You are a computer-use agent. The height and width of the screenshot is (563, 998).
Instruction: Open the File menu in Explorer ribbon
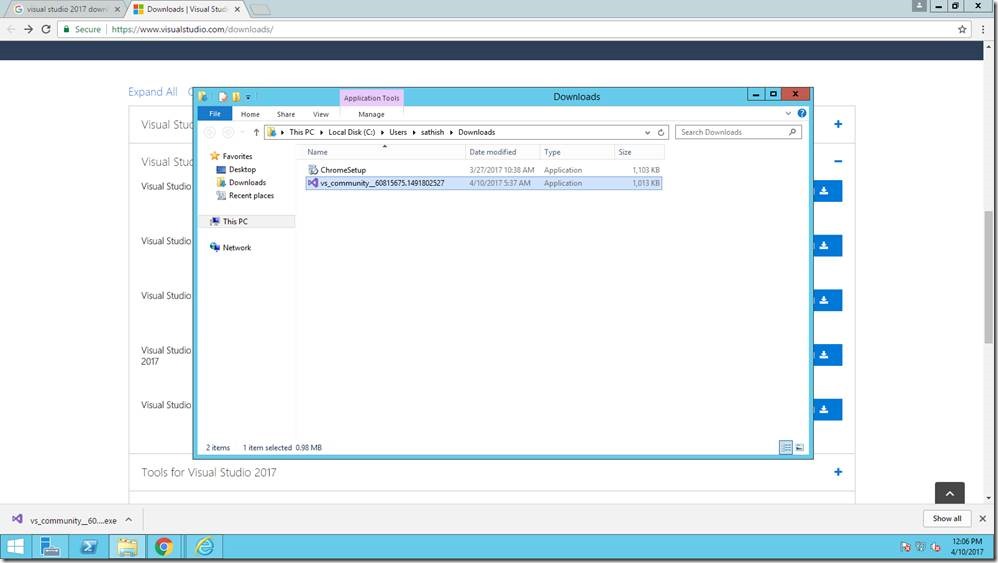214,114
